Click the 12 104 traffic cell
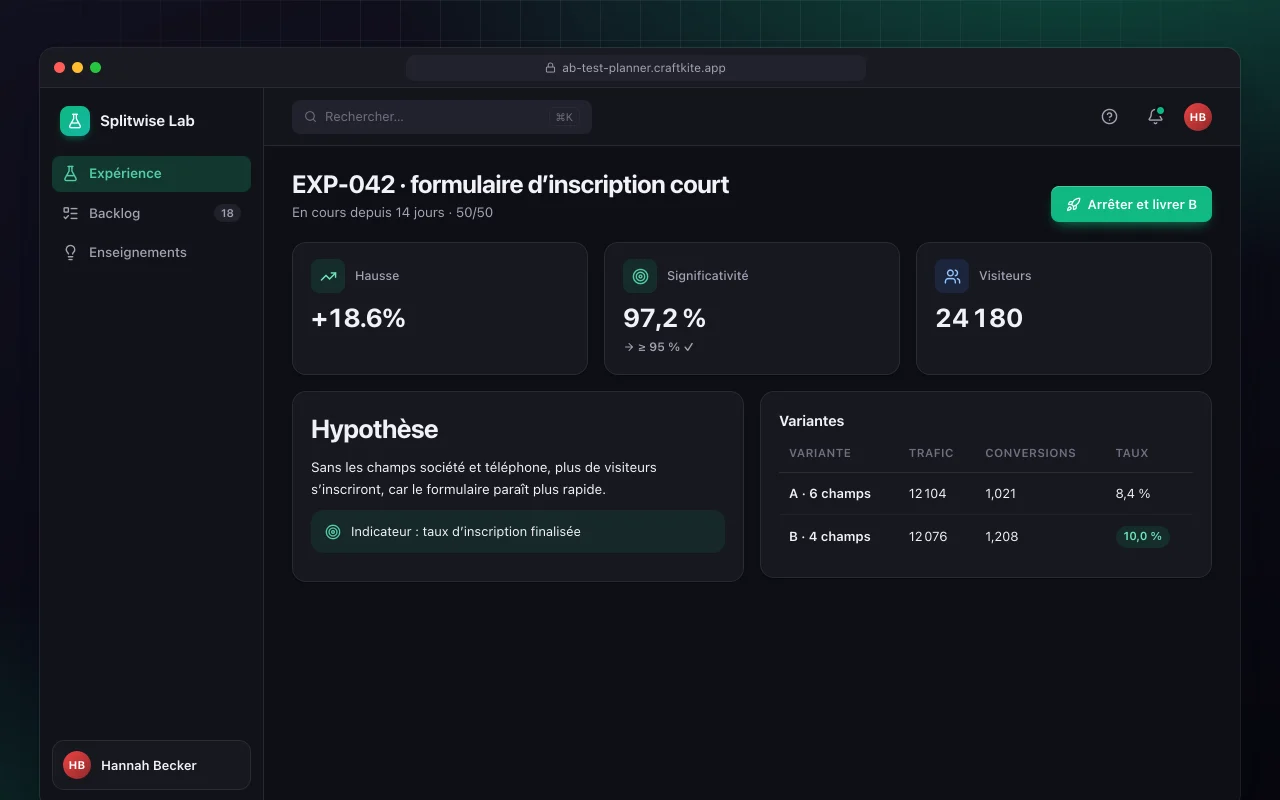 pos(927,494)
